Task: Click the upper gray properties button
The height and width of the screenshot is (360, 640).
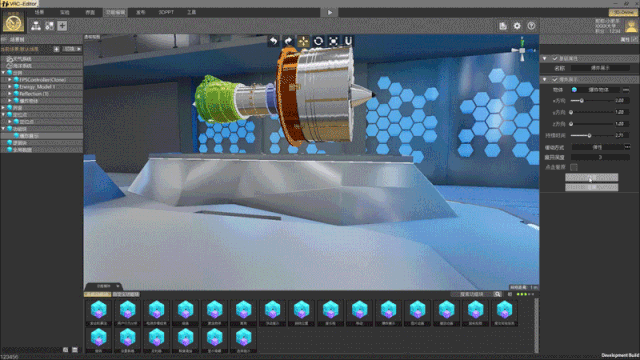Action: pos(591,177)
